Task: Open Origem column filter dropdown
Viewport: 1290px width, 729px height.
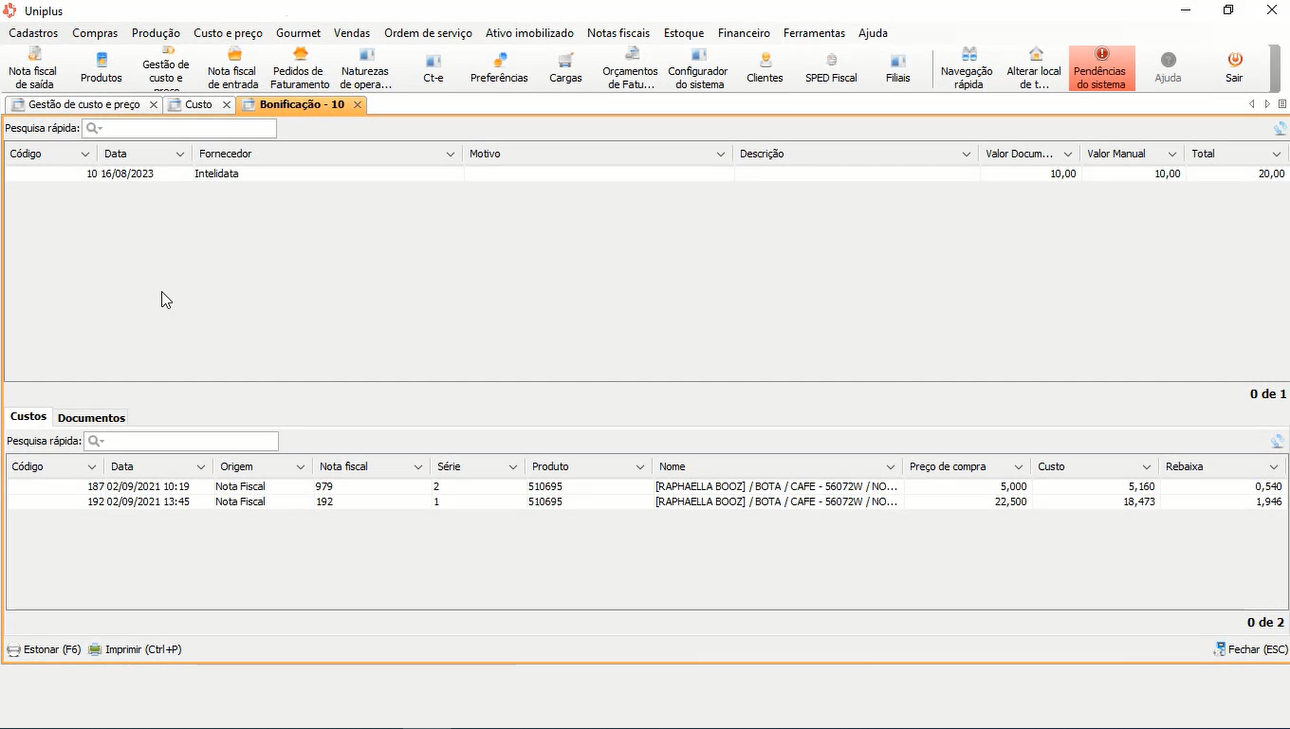Action: tap(300, 467)
